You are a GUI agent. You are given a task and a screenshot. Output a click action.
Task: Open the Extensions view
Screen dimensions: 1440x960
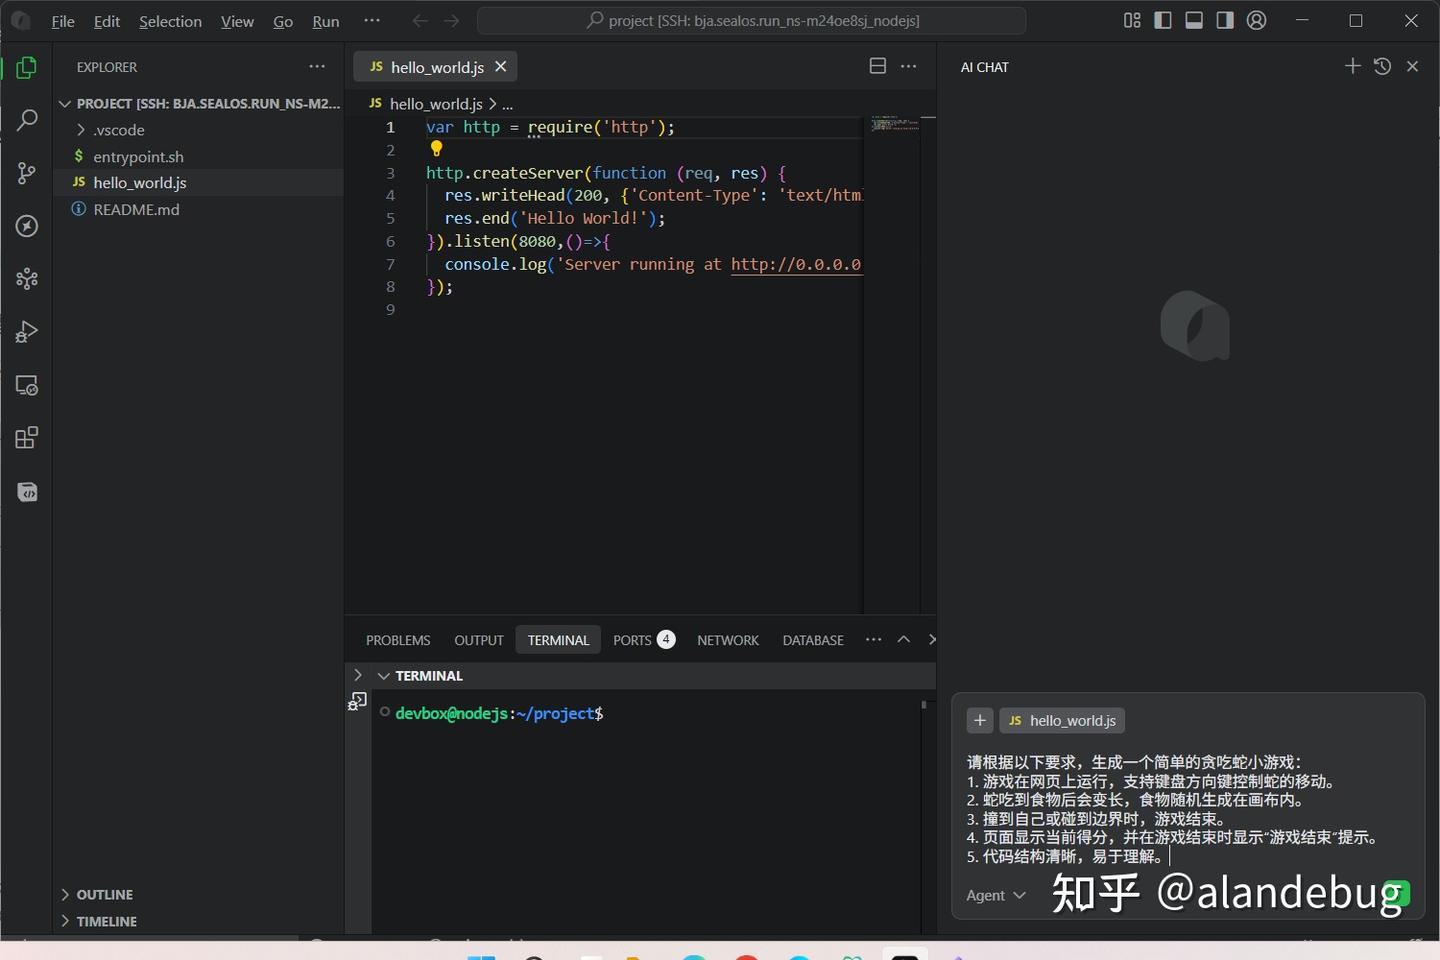(x=26, y=437)
